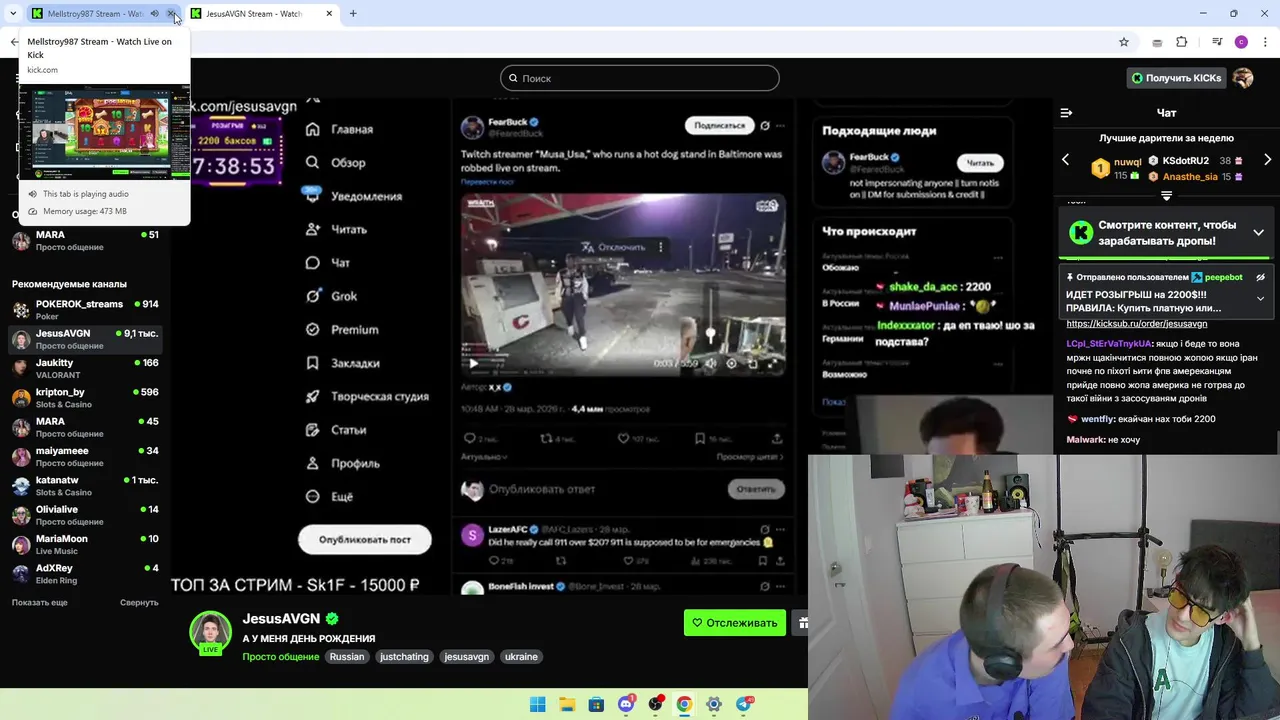Expand the drops banner chevron
Viewport: 1280px width, 720px height.
[x=1258, y=232]
